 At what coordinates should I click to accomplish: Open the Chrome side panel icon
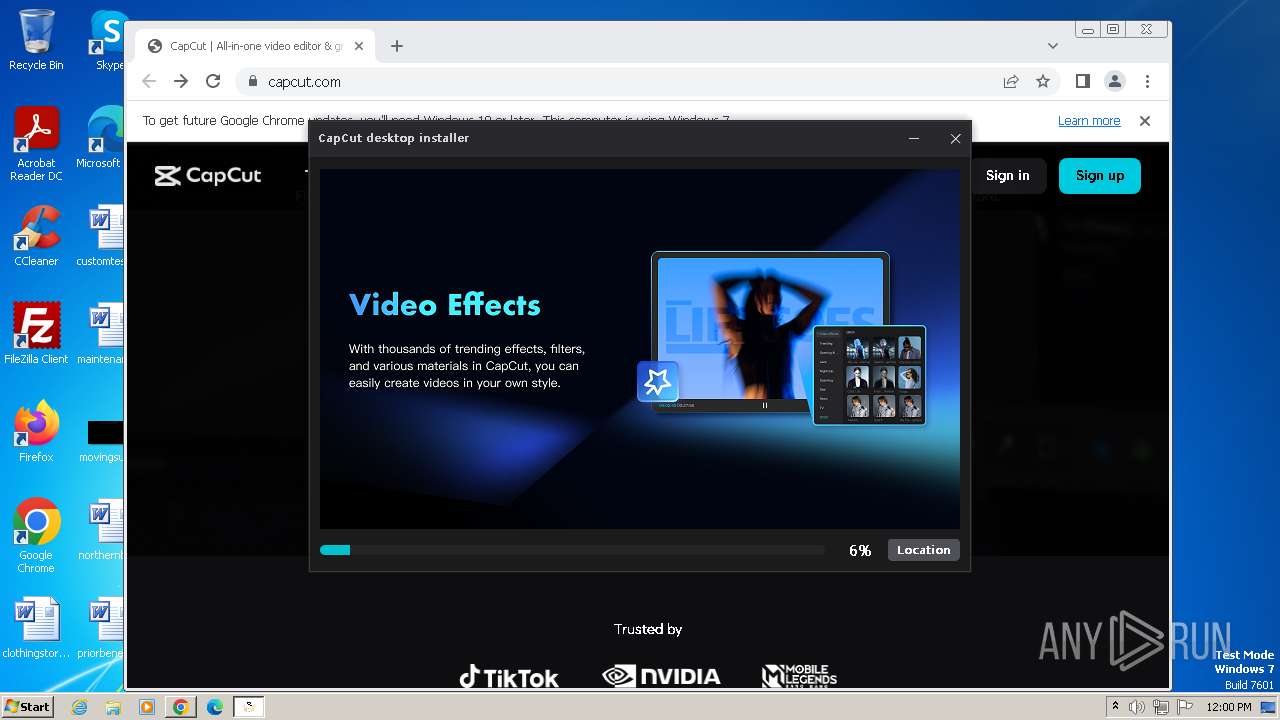pos(1082,81)
